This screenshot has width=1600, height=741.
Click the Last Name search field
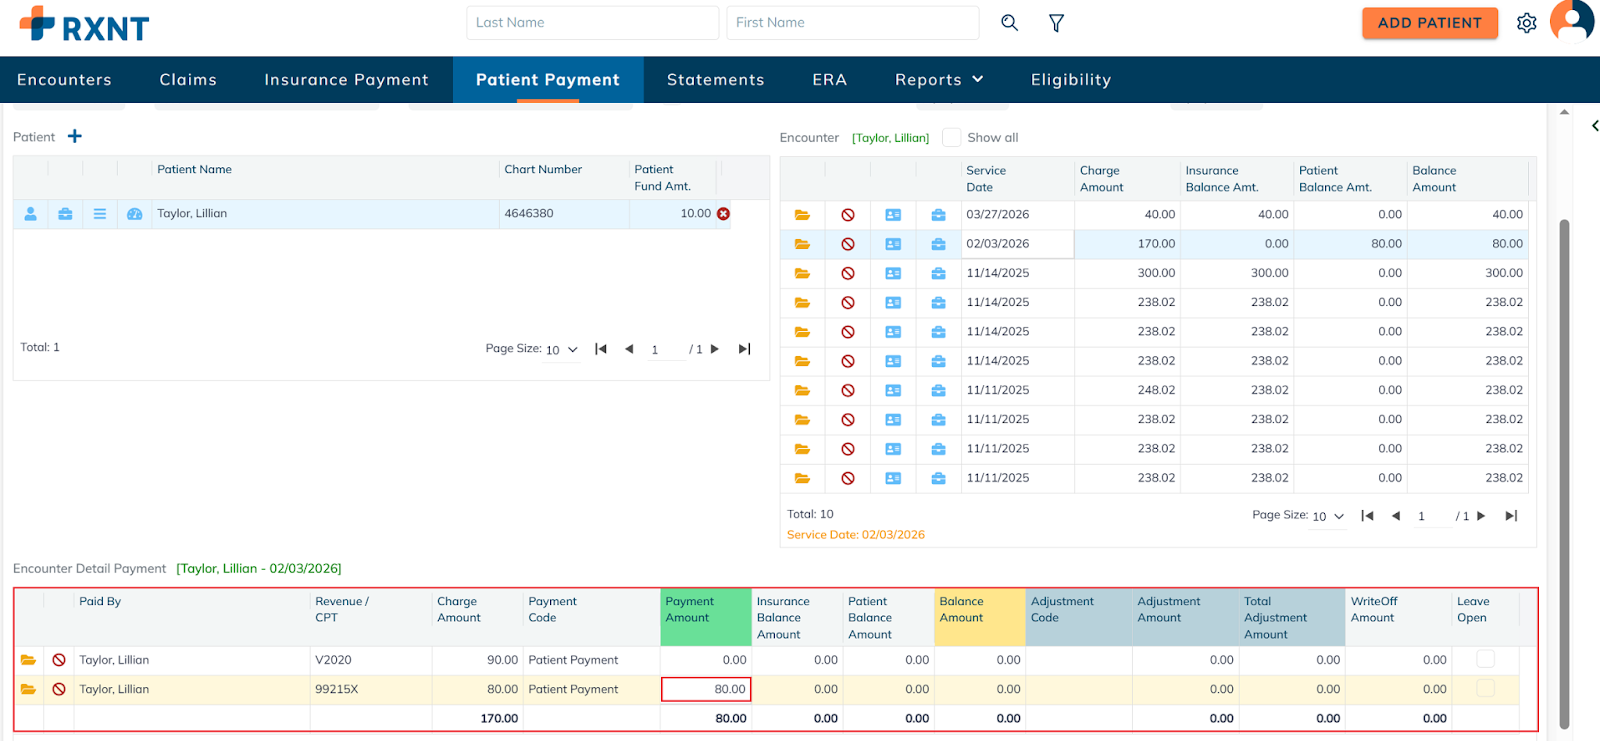point(592,23)
